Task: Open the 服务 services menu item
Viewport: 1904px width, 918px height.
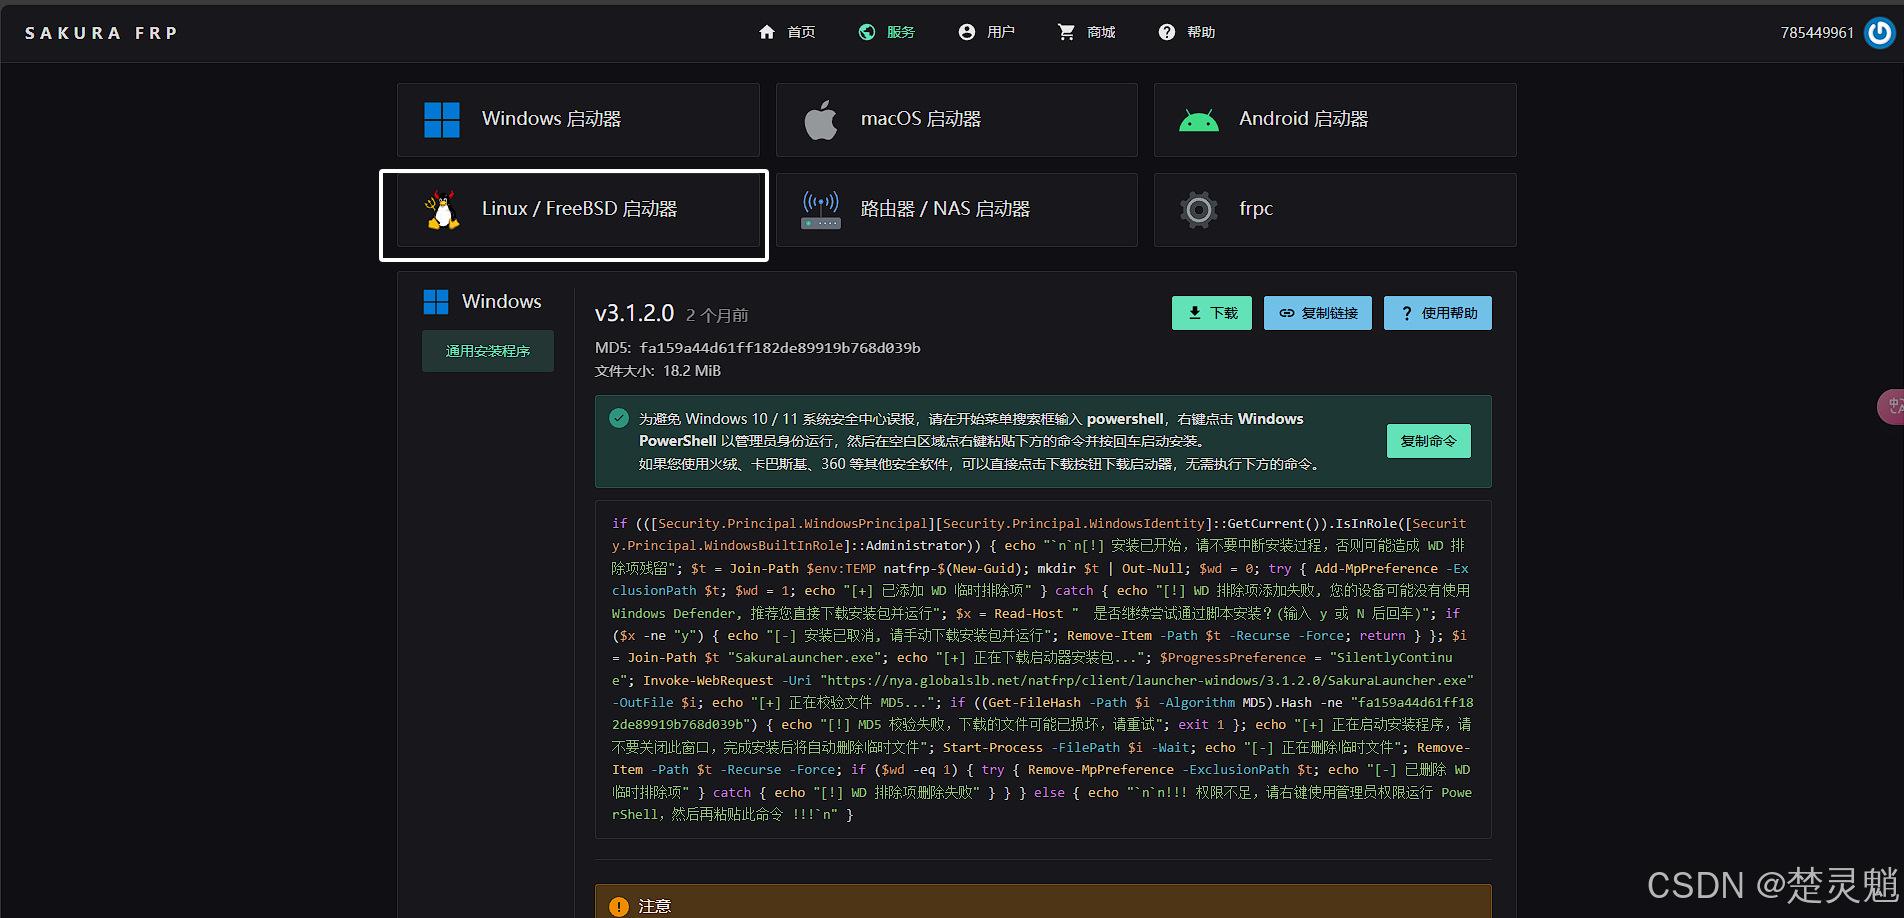Action: pyautogui.click(x=887, y=32)
